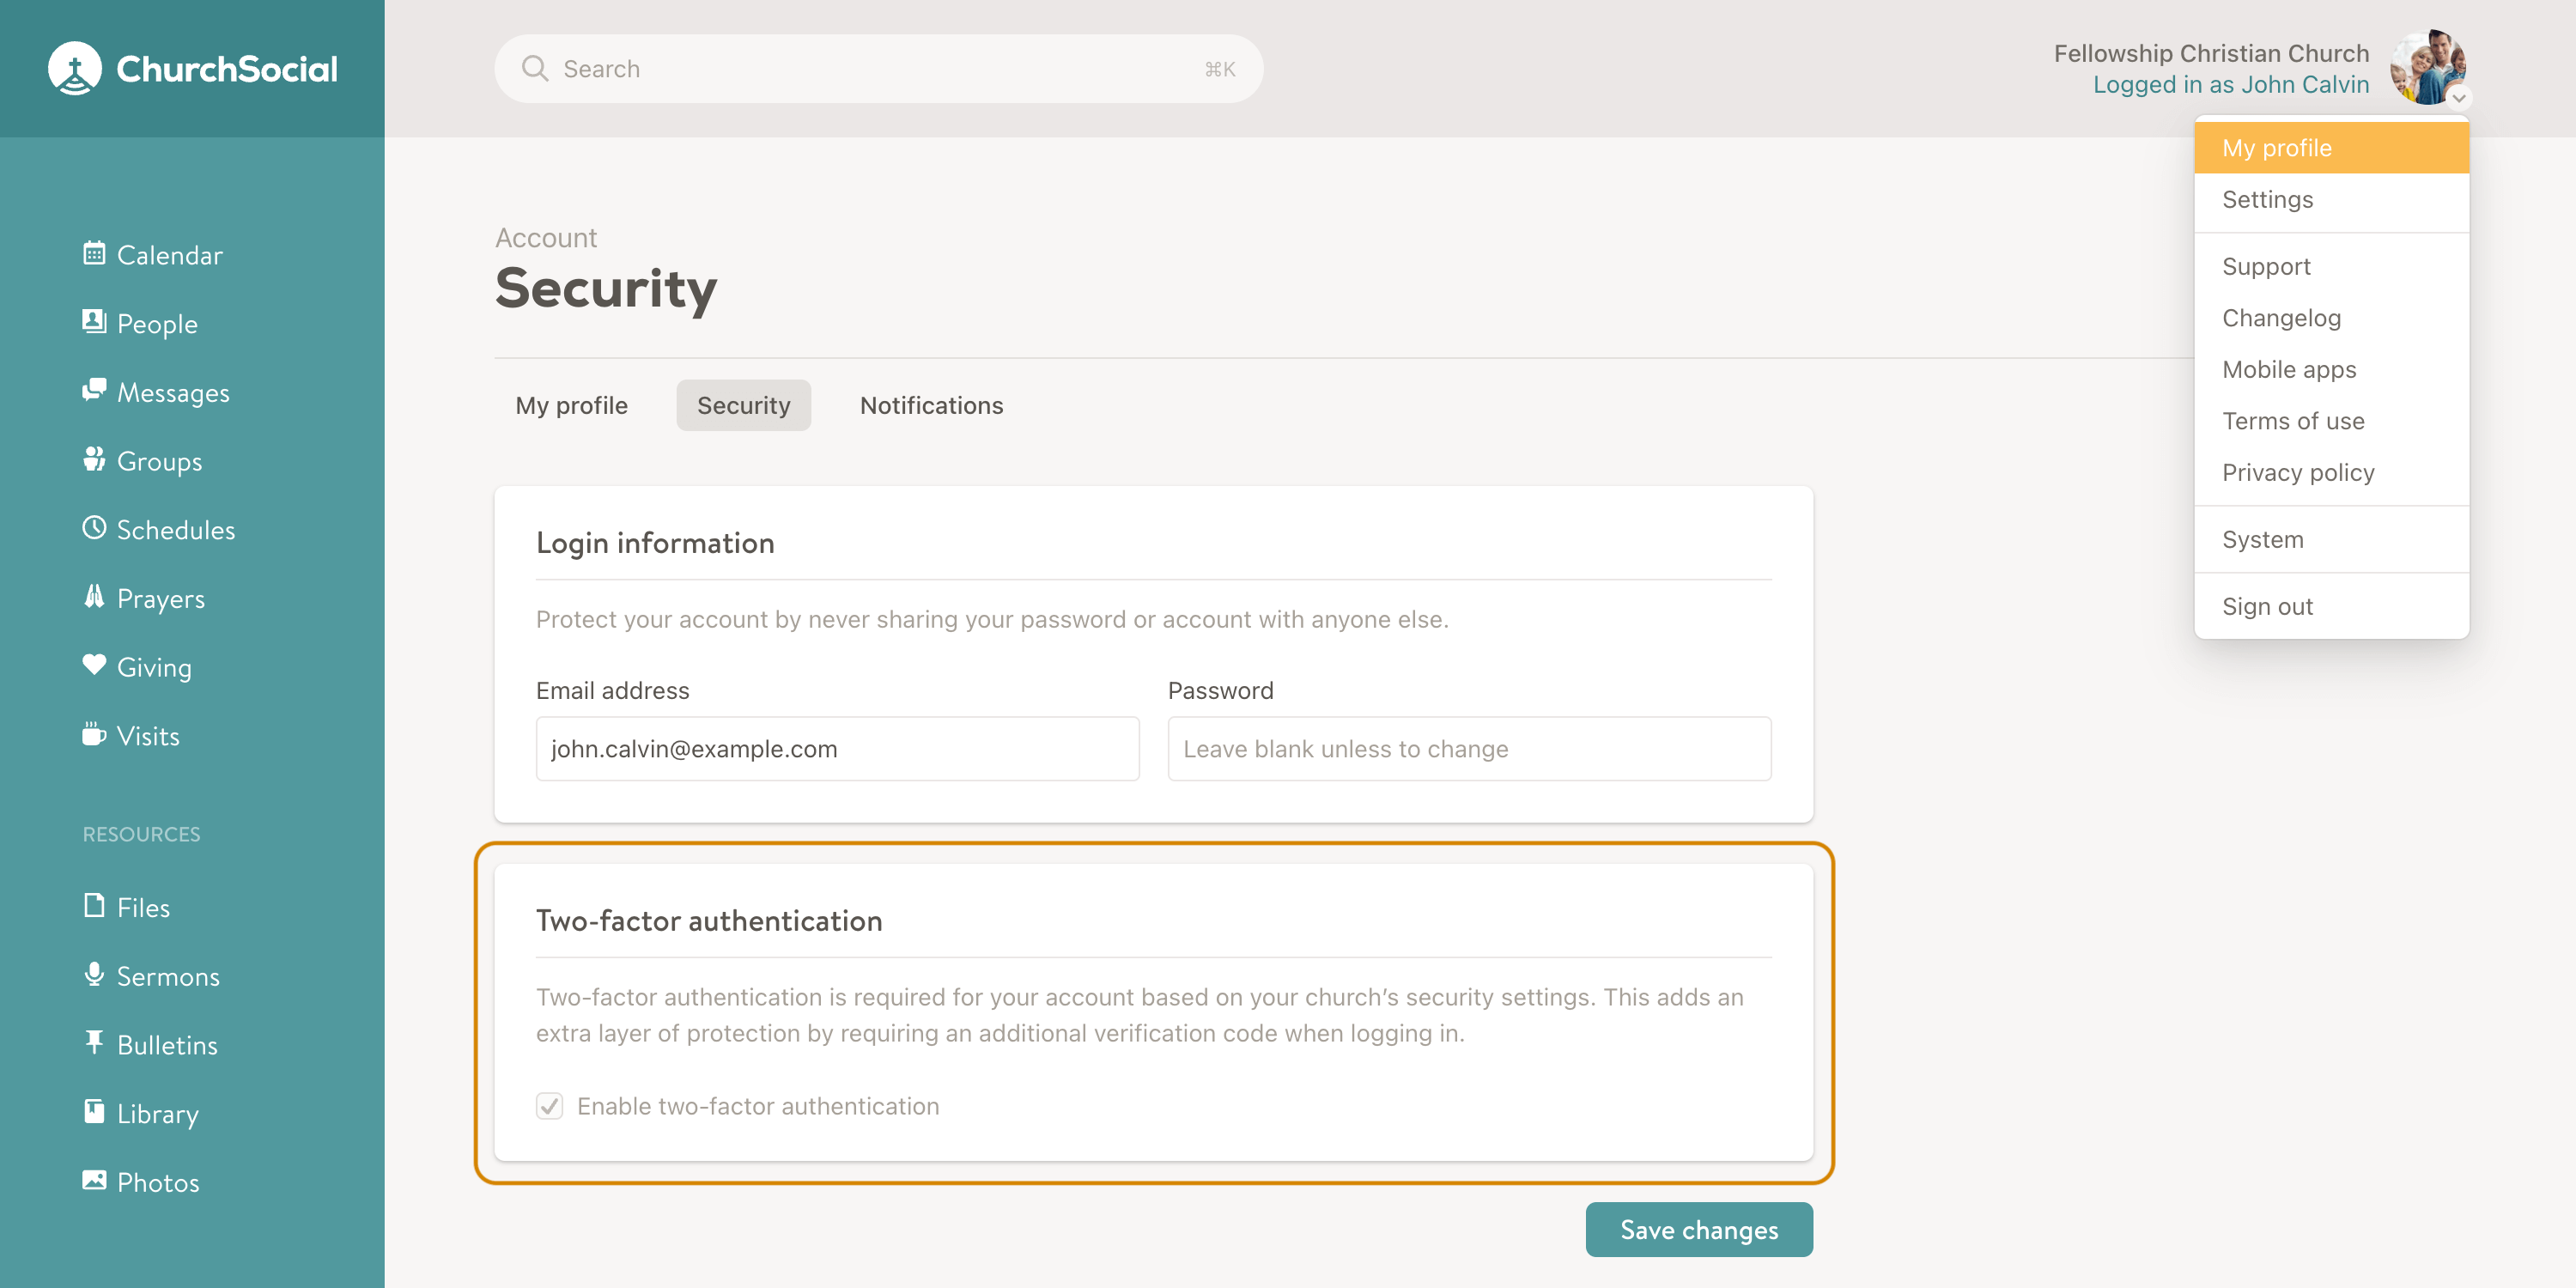Collapse the user menu chevron on avatar
The width and height of the screenshot is (2576, 1288).
(x=2458, y=98)
